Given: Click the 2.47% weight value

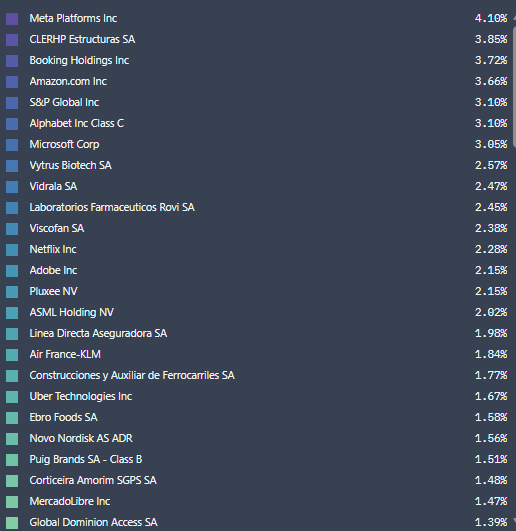Looking at the screenshot, I should pyautogui.click(x=491, y=186).
